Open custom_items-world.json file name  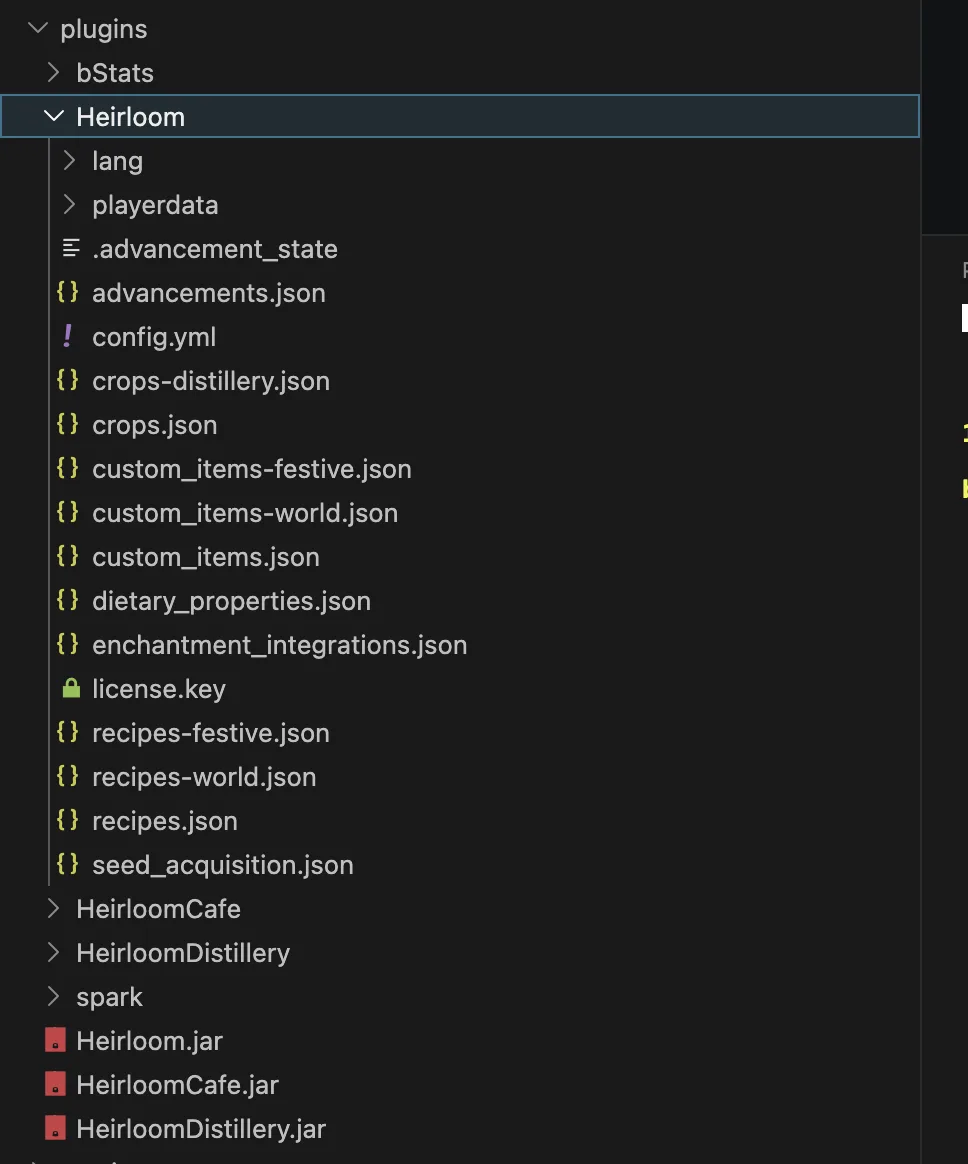coord(245,513)
